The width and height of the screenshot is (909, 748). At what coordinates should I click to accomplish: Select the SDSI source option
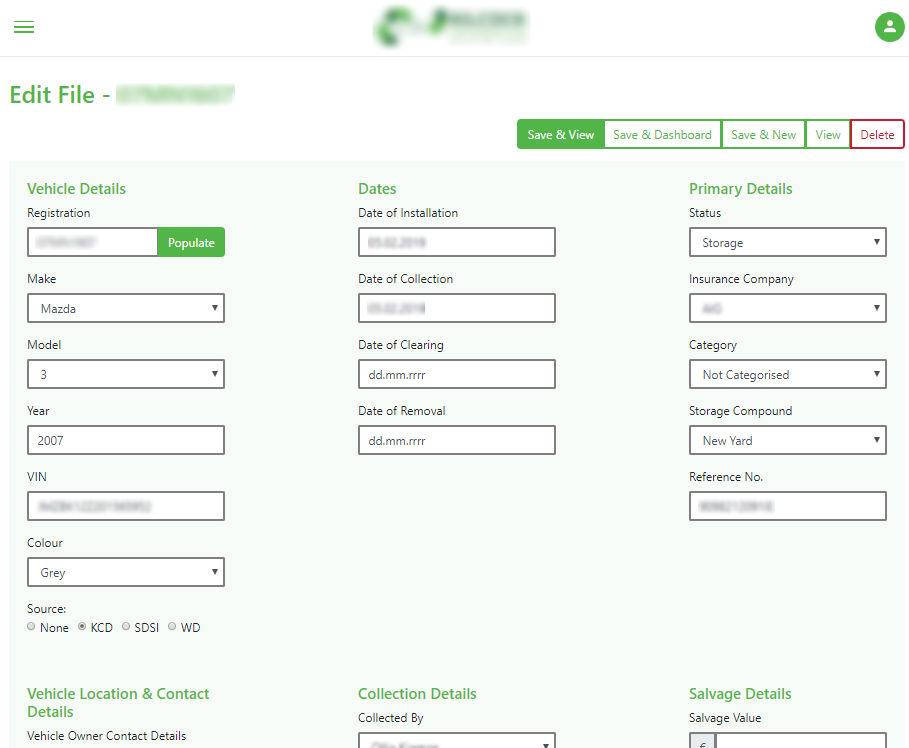coord(126,627)
